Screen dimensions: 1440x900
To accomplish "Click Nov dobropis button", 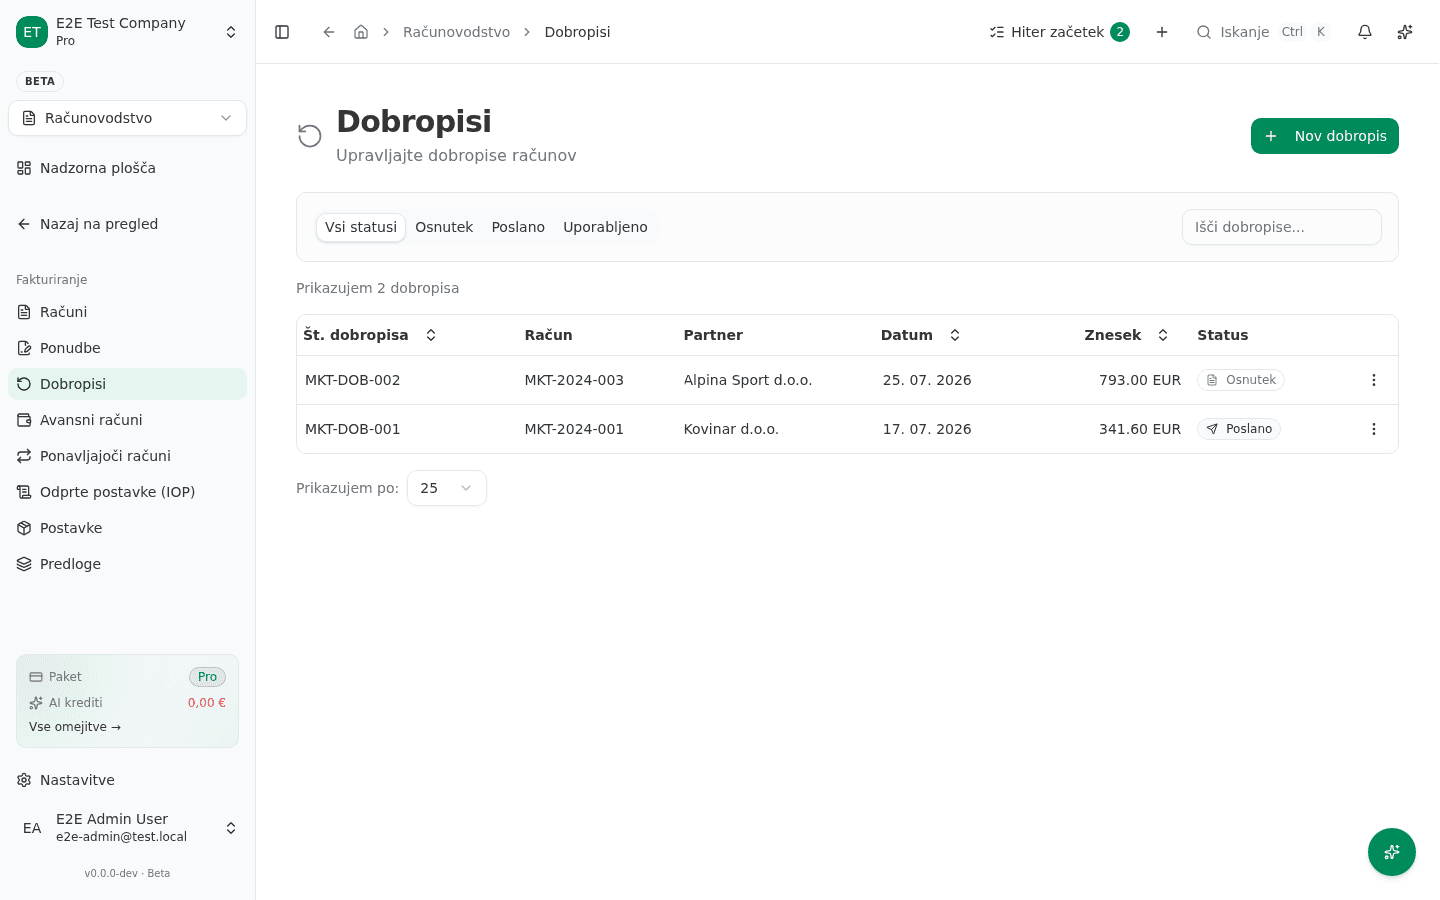I will coord(1325,136).
